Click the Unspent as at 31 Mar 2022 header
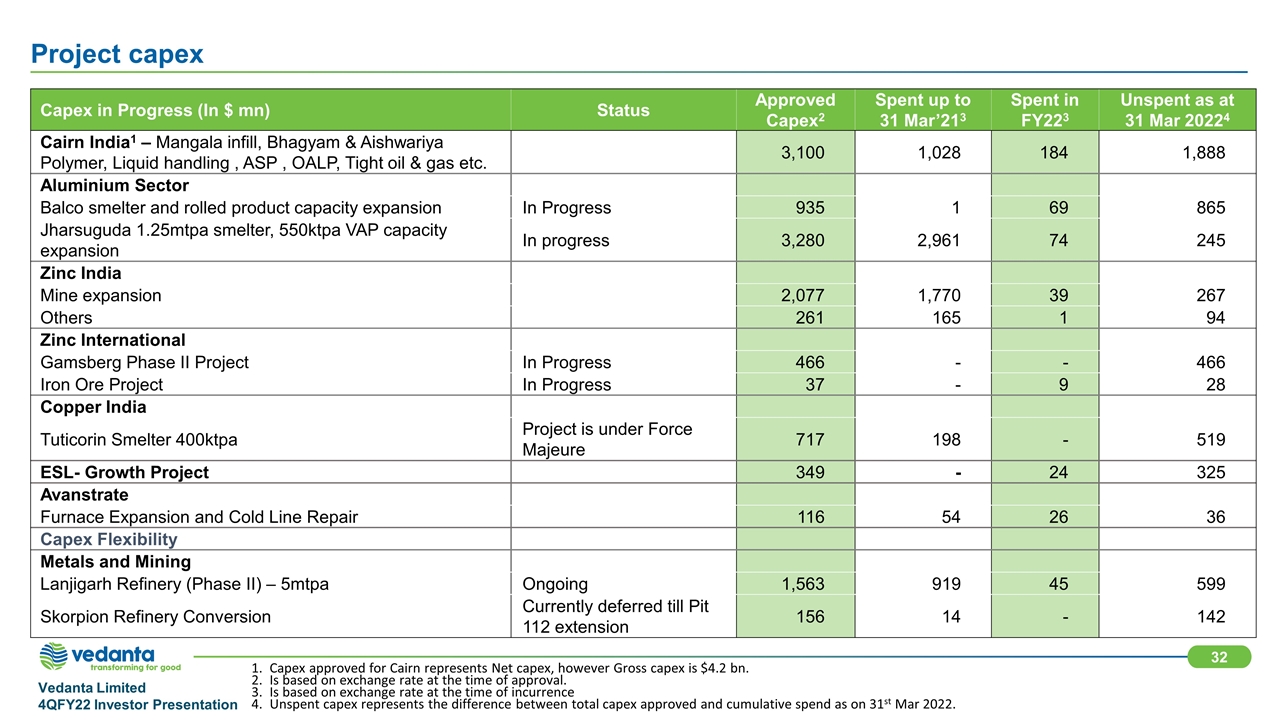The width and height of the screenshot is (1280, 720). tap(1176, 110)
